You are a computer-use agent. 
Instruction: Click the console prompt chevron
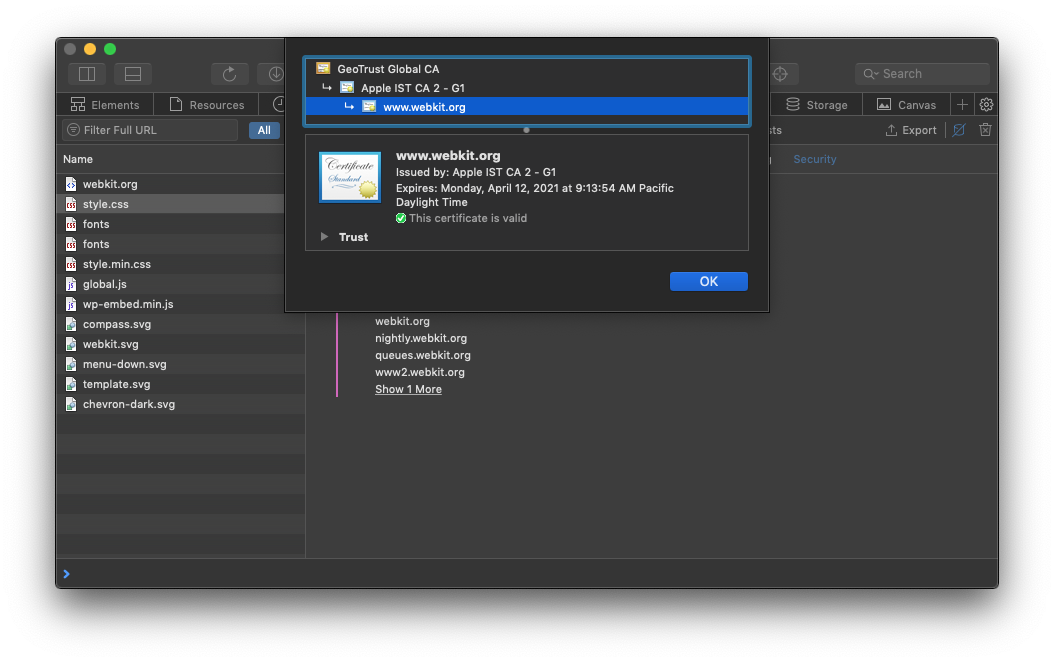coord(67,574)
